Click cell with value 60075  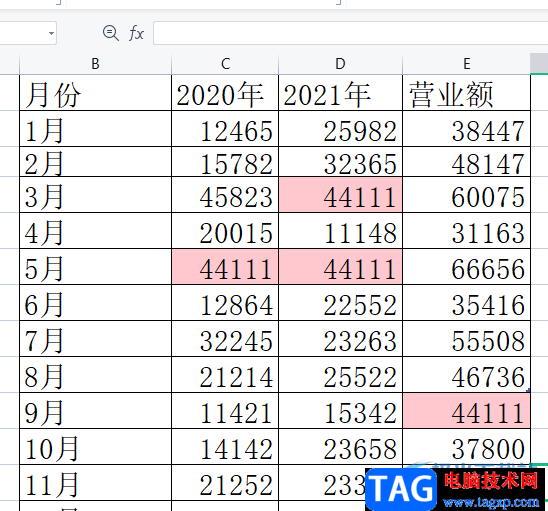pos(467,195)
